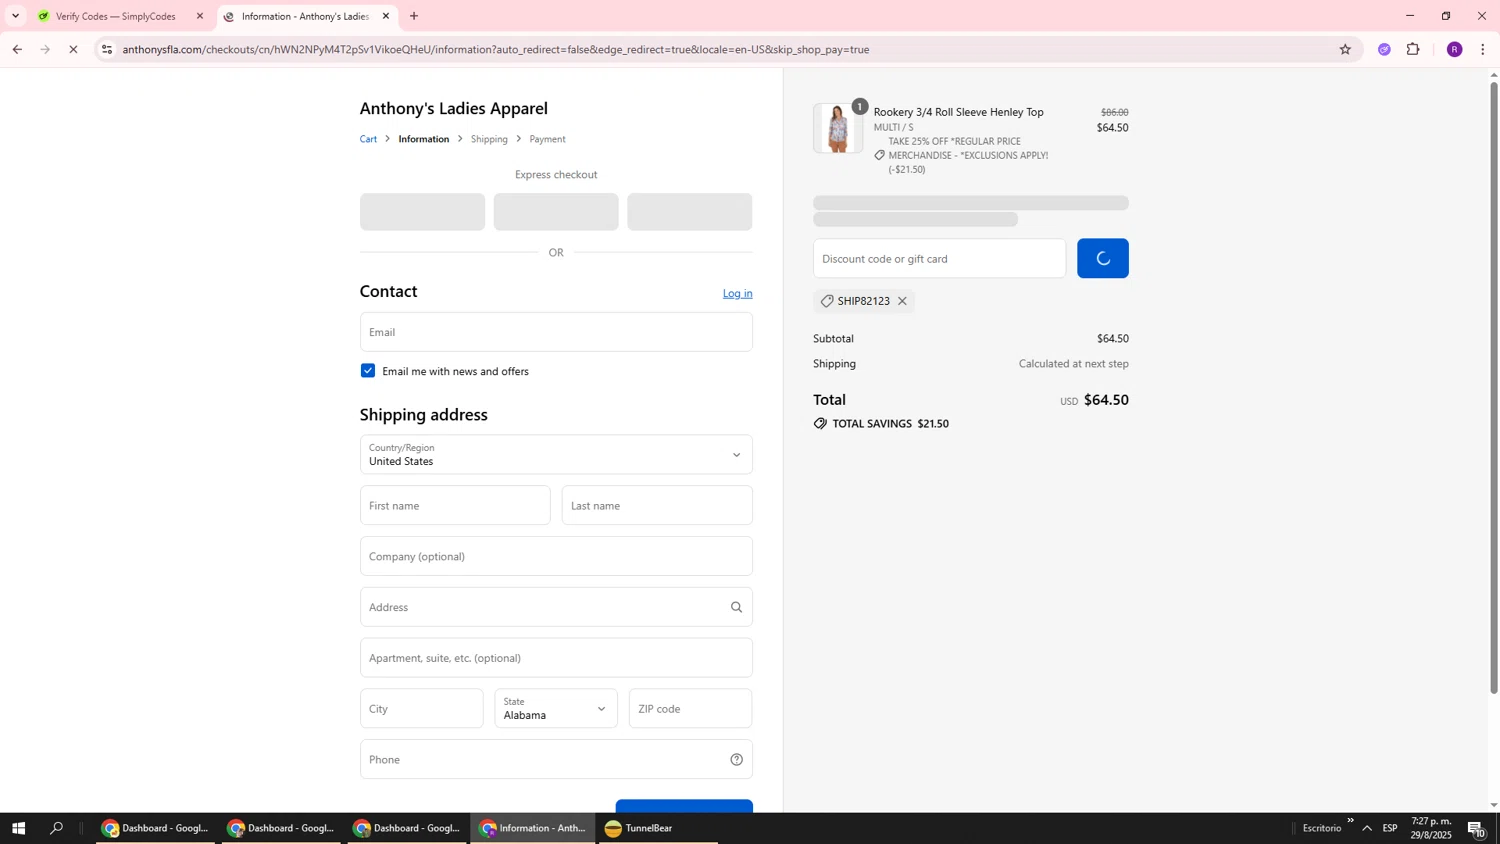
Task: Click the browser address bar URL
Action: pyautogui.click(x=496, y=49)
